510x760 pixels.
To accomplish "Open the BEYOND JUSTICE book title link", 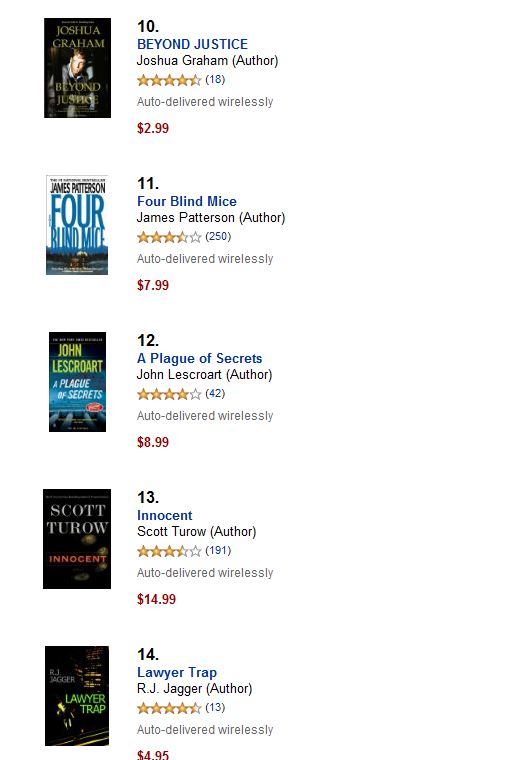I will coord(192,44).
